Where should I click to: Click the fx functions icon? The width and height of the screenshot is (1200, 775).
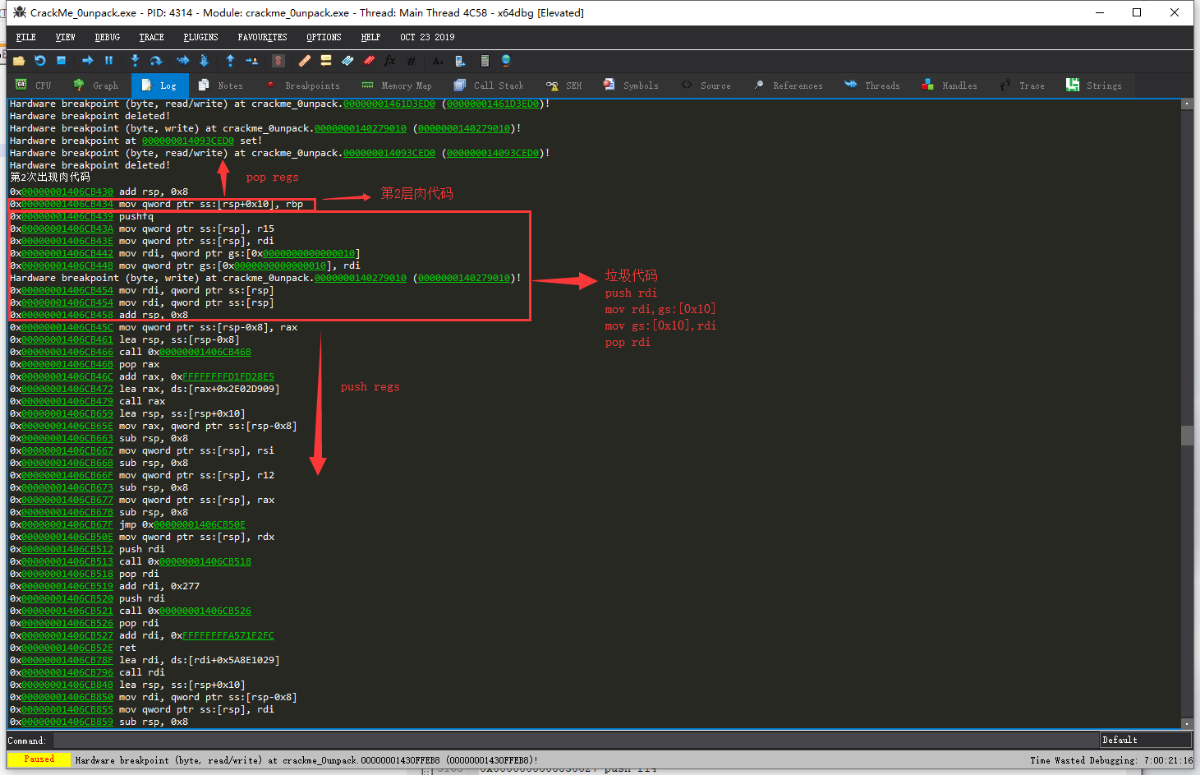pos(390,61)
